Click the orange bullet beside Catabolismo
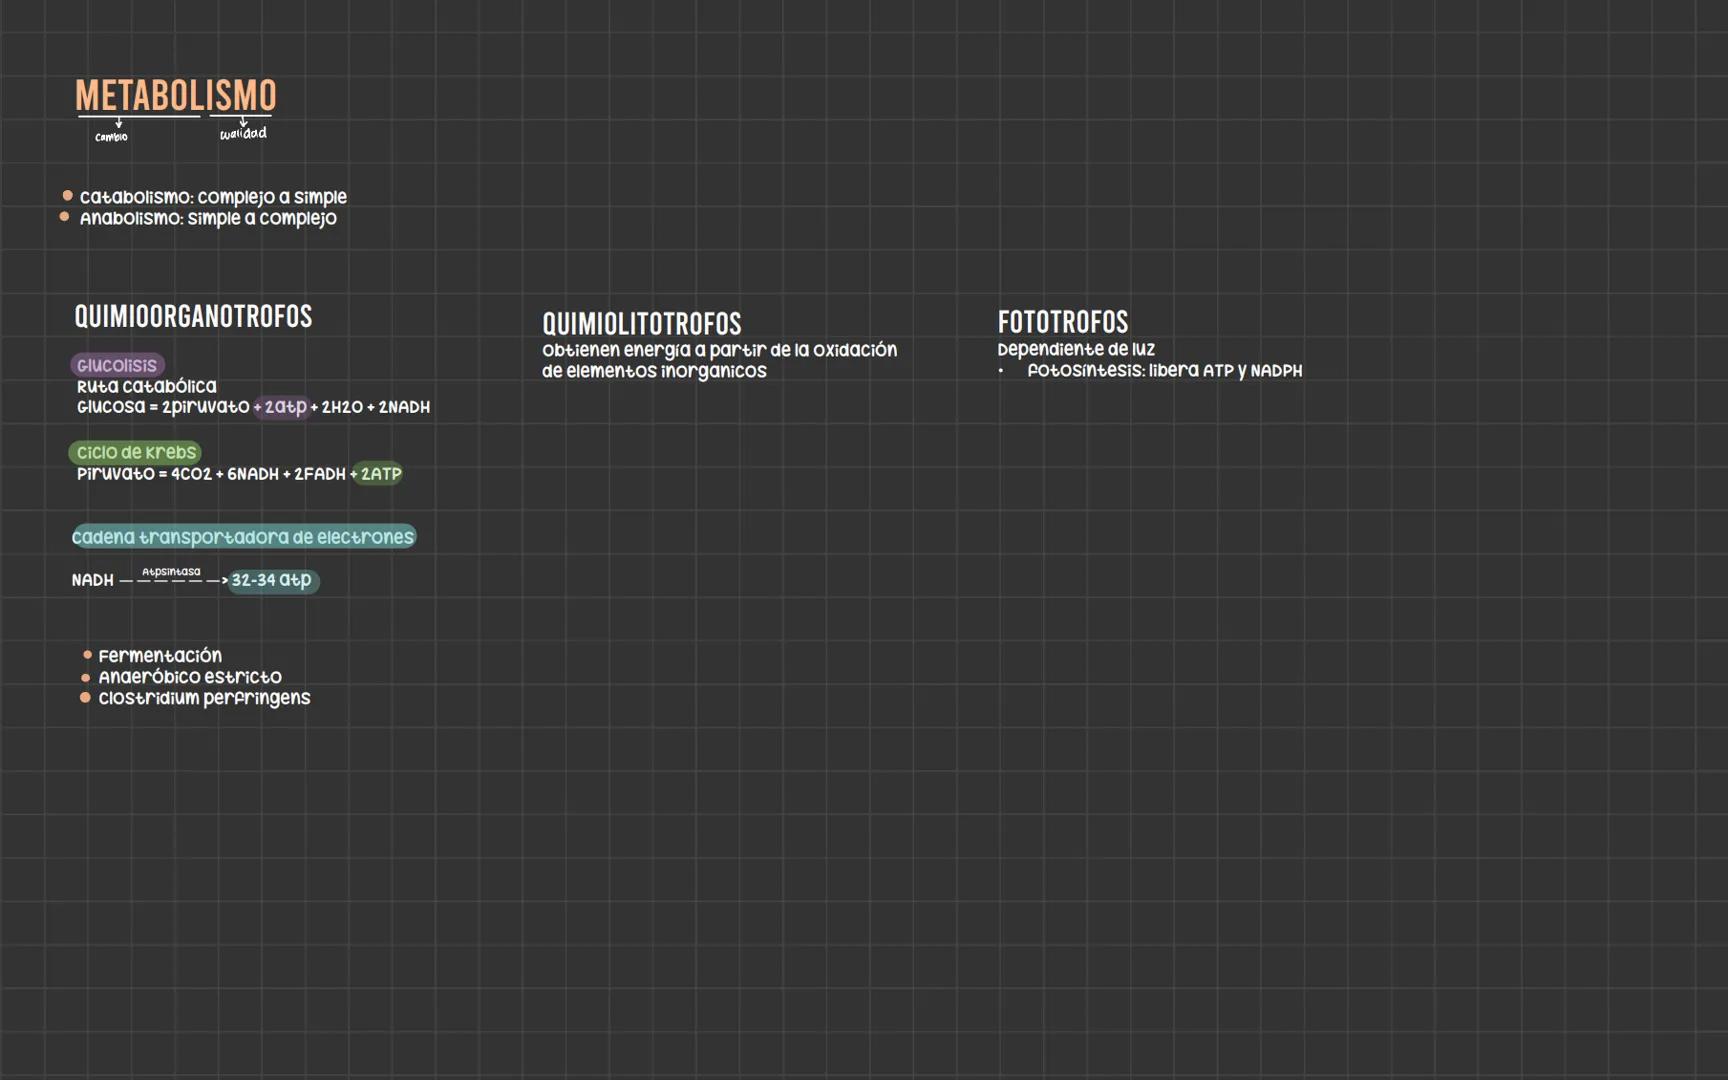 (67, 196)
